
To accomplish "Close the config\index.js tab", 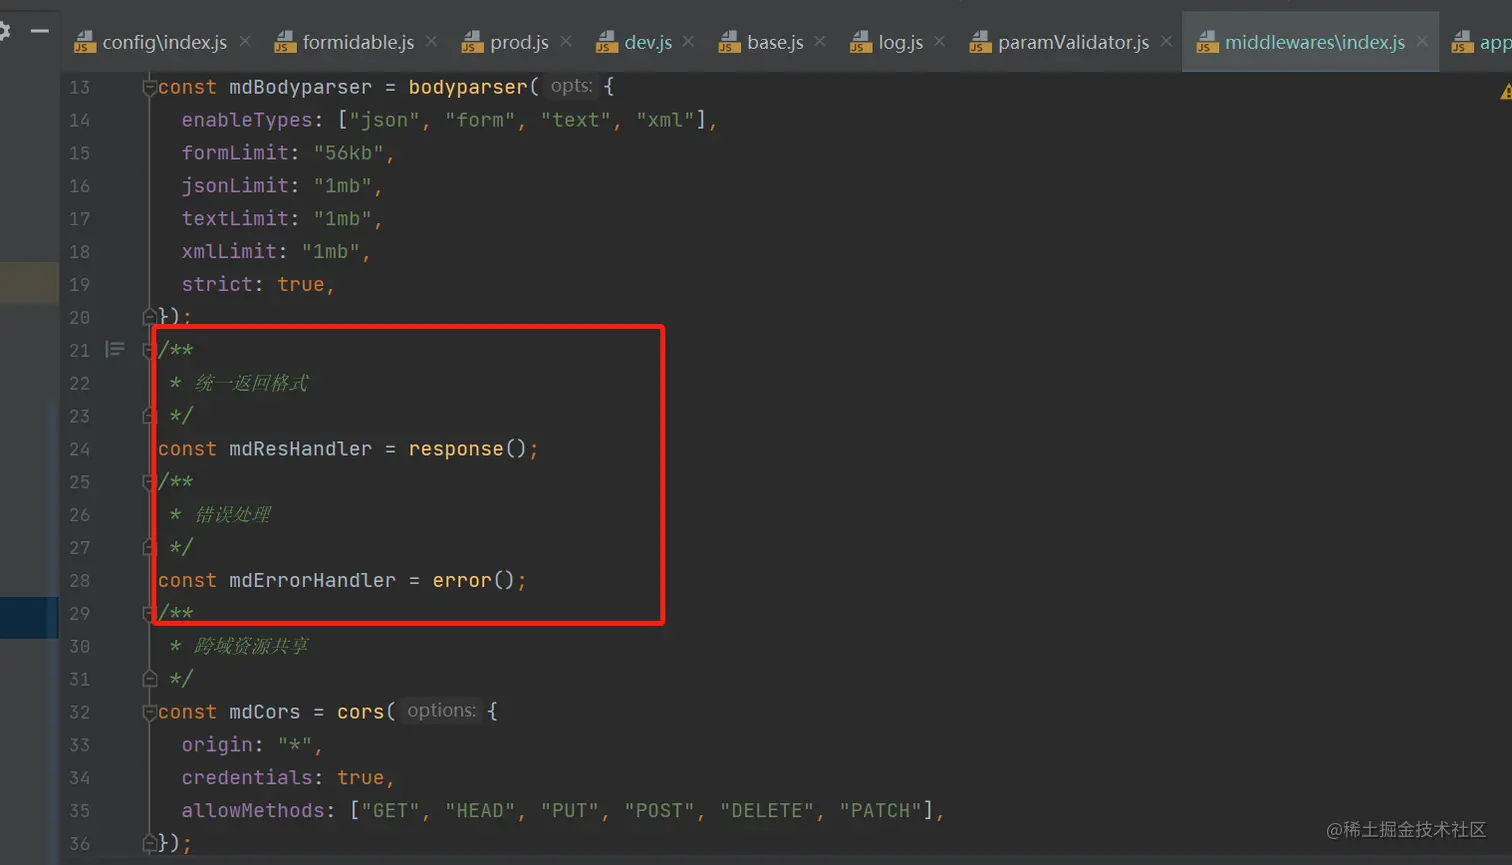I will pyautogui.click(x=245, y=42).
